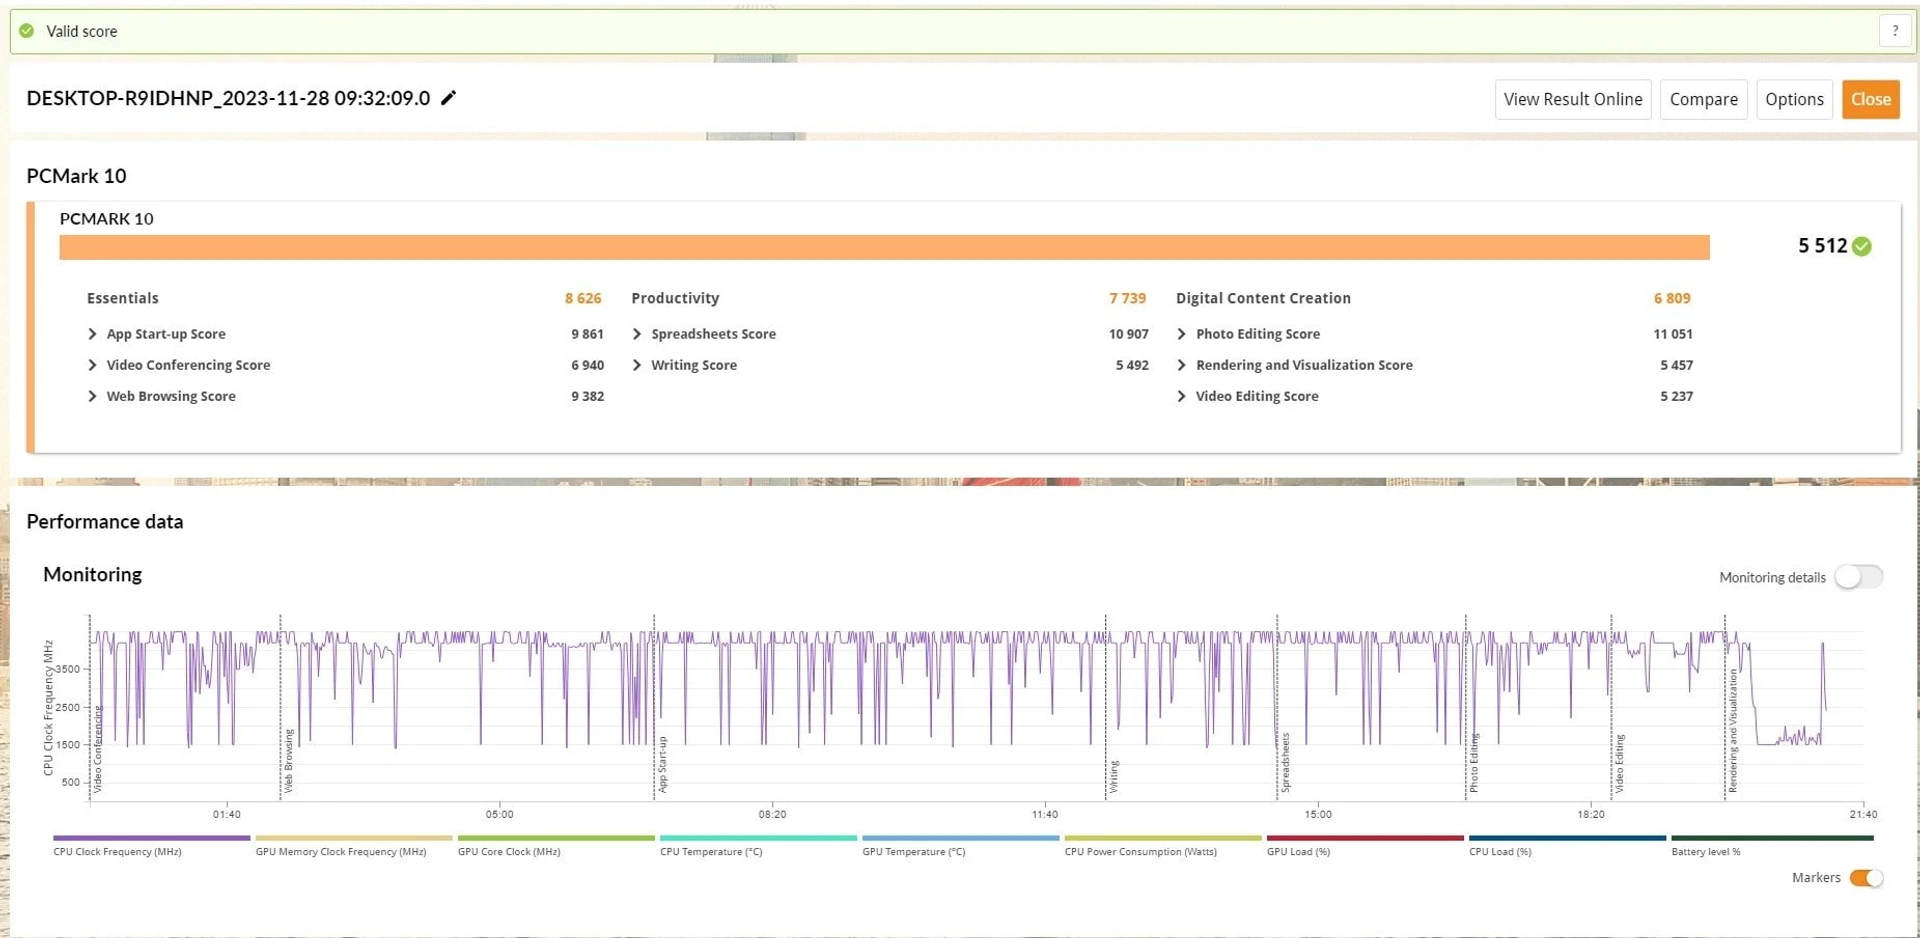Image resolution: width=1920 pixels, height=938 pixels.
Task: Expand Video Conferencing Score details
Action: pyautogui.click(x=93, y=365)
